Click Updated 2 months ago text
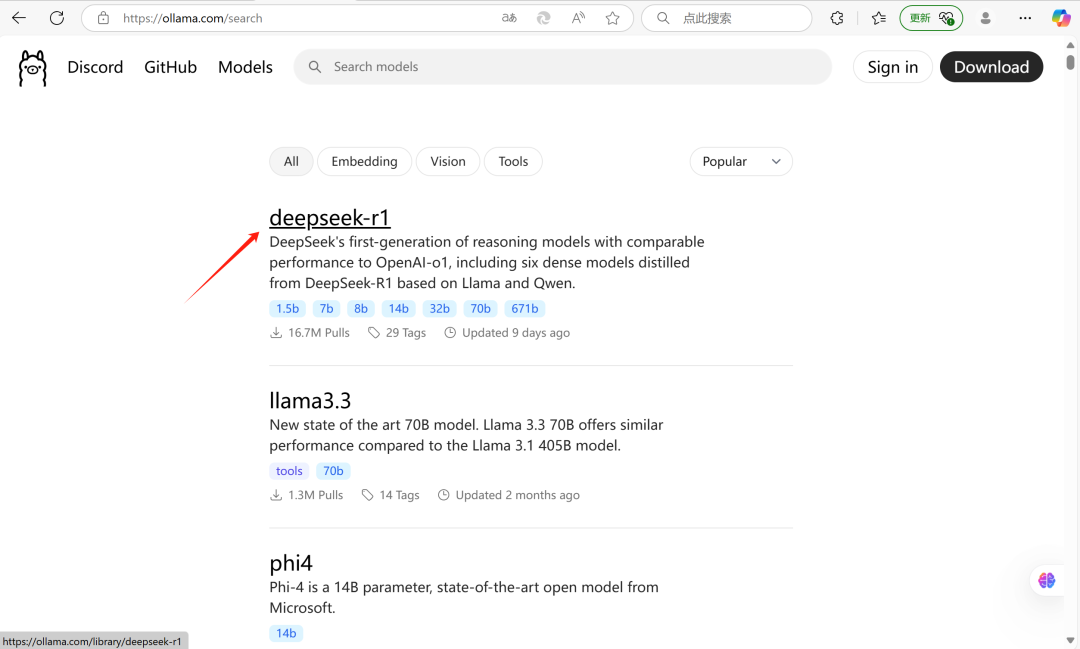The height and width of the screenshot is (649, 1080). [x=517, y=495]
